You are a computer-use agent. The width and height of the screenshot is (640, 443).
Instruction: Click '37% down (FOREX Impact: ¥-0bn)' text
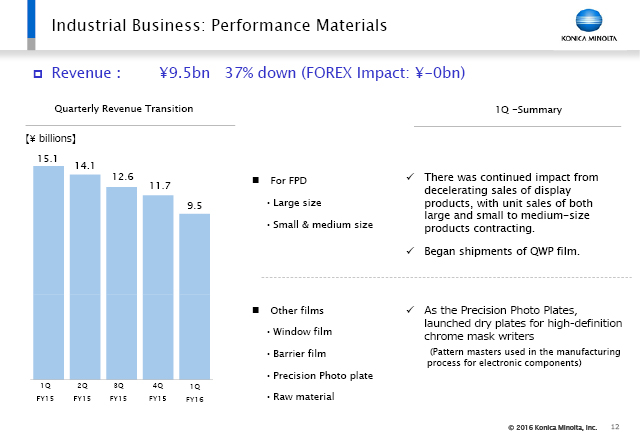click(345, 73)
